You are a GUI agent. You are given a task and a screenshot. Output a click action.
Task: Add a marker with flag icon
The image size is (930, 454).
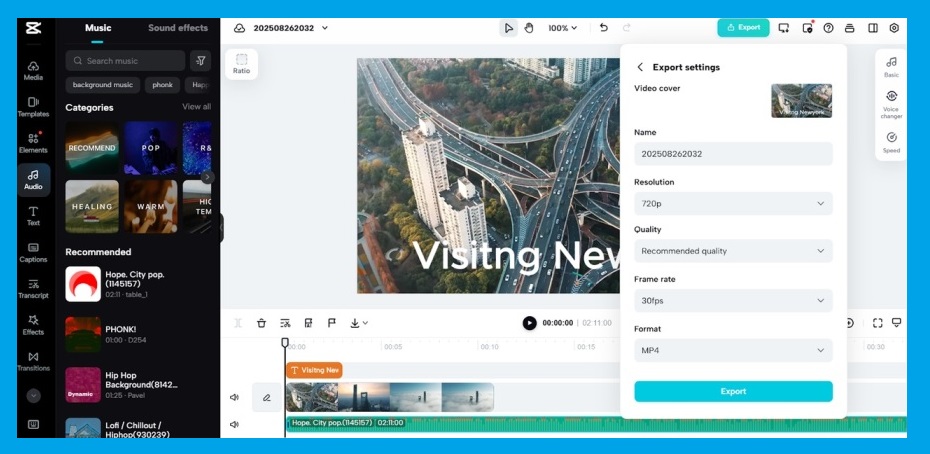(332, 323)
